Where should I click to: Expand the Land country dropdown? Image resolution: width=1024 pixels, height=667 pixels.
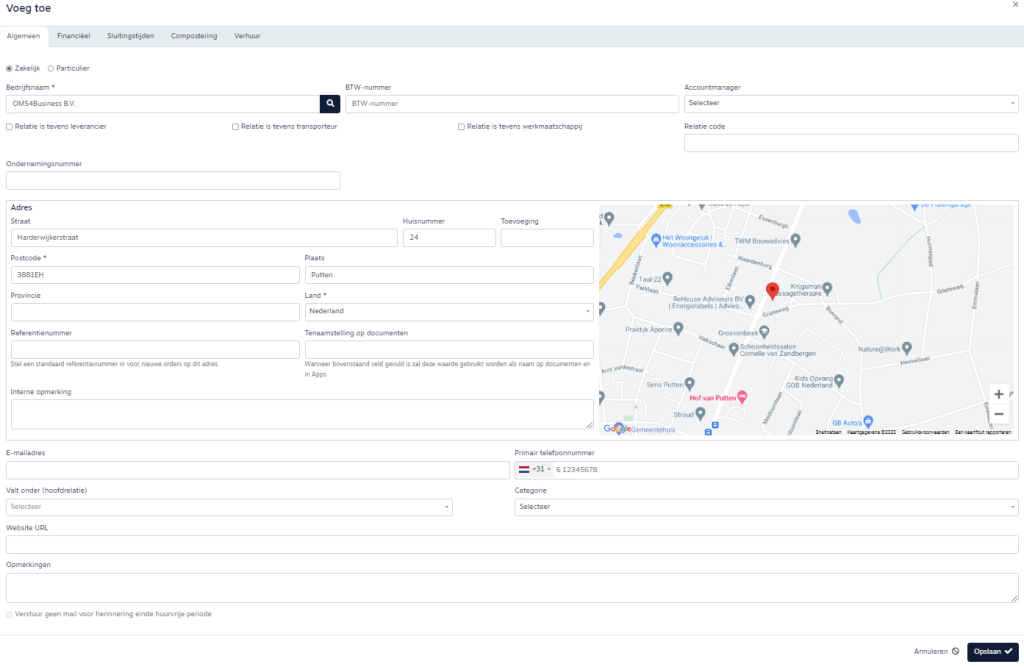[448, 311]
